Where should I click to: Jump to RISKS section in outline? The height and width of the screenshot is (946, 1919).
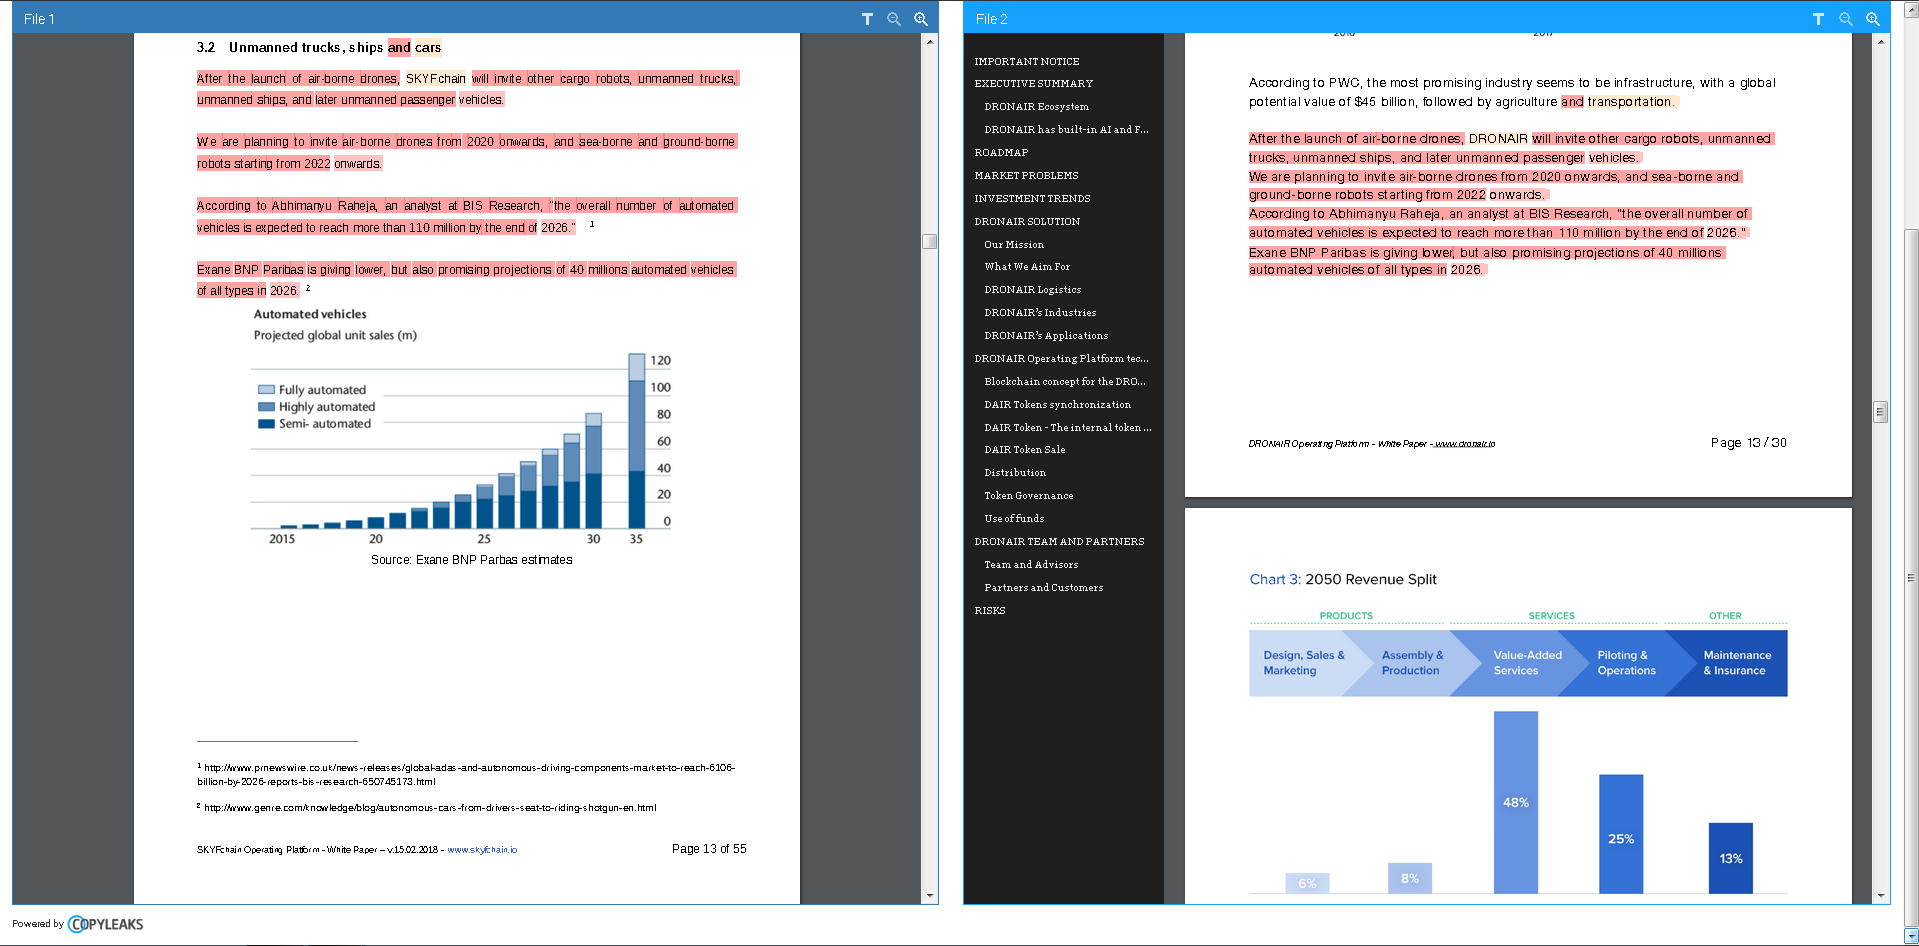pos(990,611)
